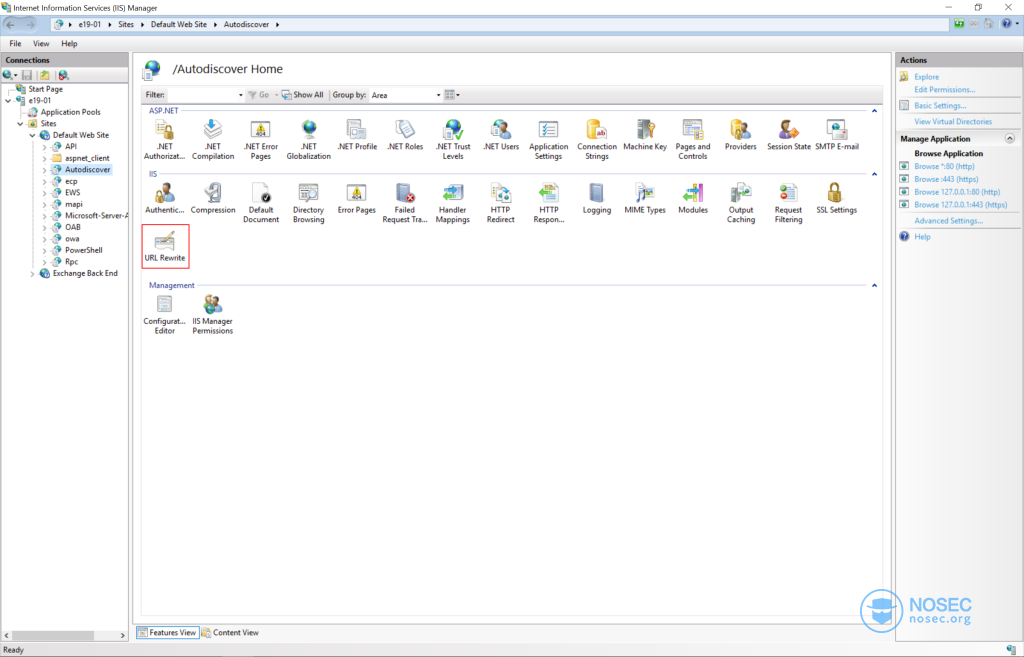Open .NET Error Pages feature
This screenshot has height=657, width=1024.
pos(261,140)
